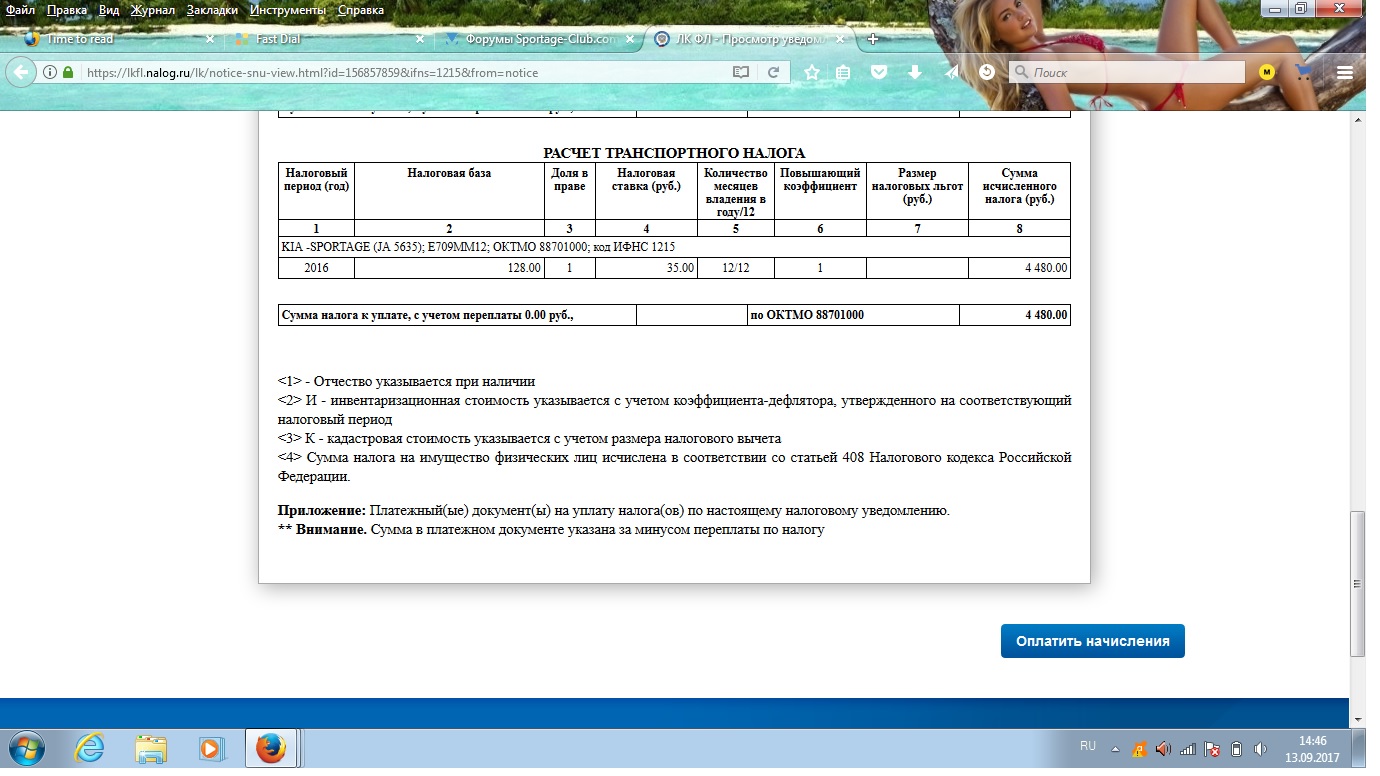Open the Закладки menu

(210, 9)
